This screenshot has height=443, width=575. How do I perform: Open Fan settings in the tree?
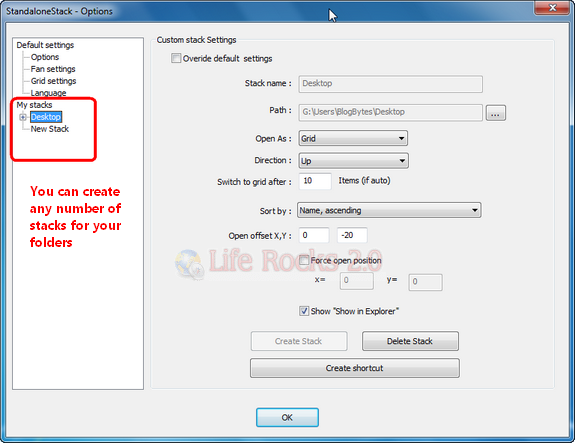pyautogui.click(x=53, y=69)
